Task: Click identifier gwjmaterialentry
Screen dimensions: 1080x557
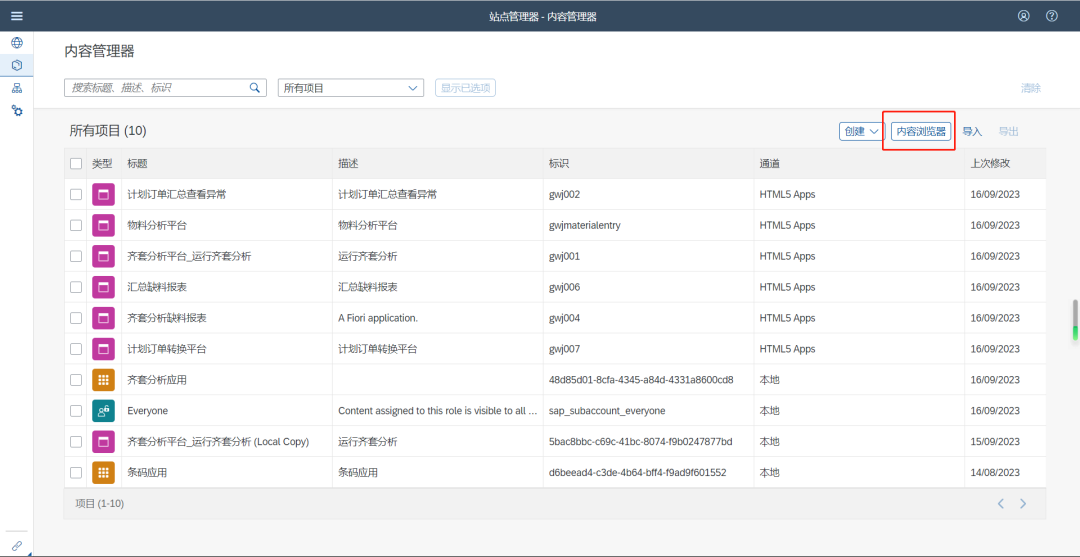Action: [x=585, y=225]
